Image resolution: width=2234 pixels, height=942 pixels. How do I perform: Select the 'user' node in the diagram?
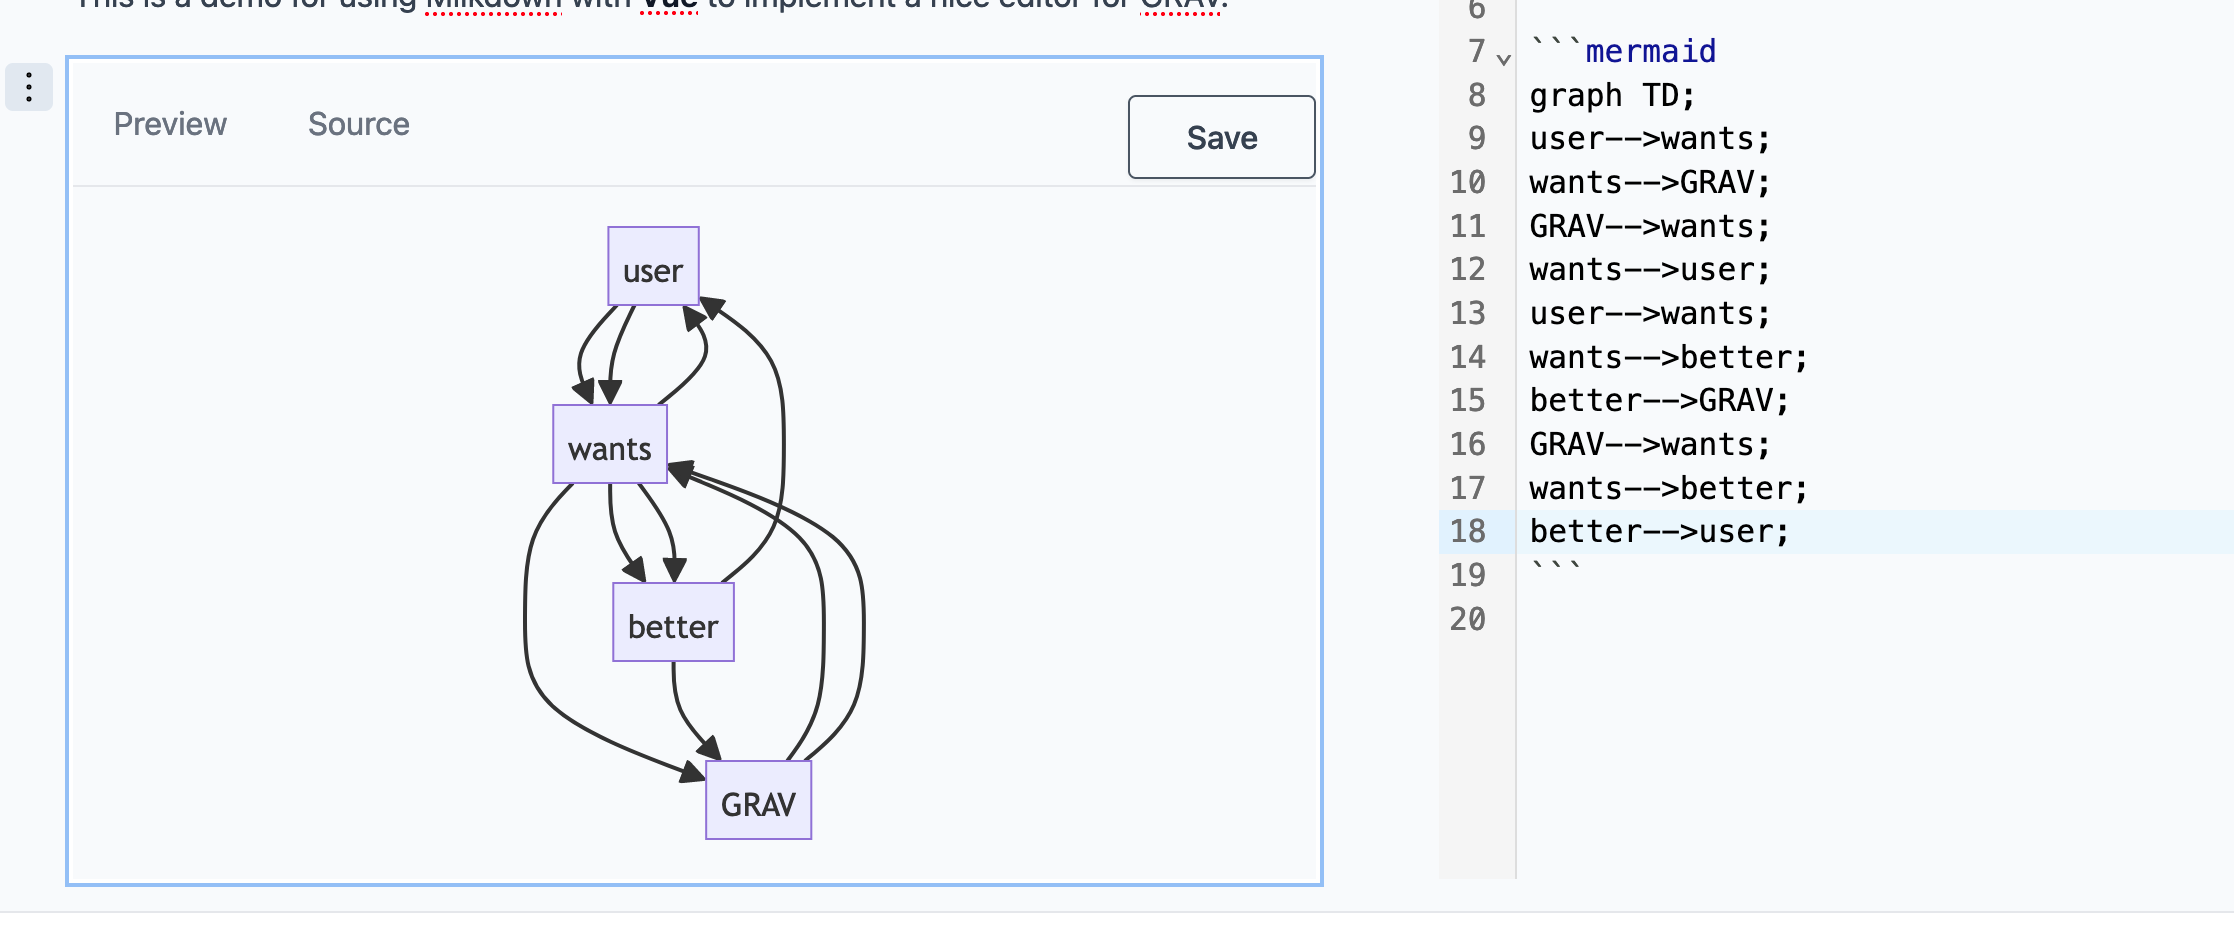[653, 267]
